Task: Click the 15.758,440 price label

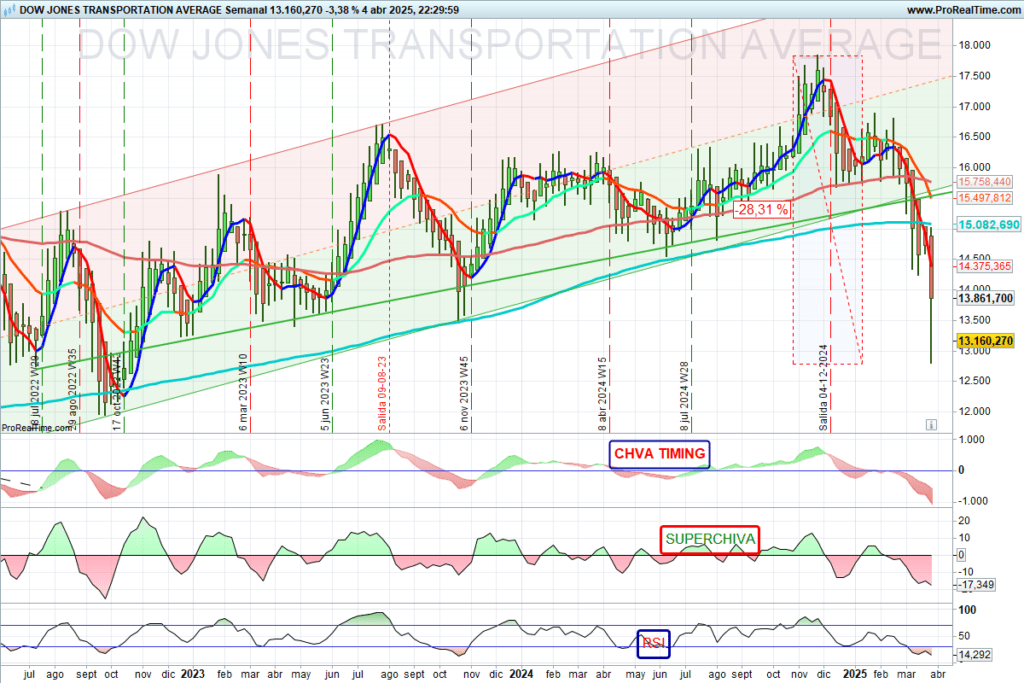Action: point(984,182)
